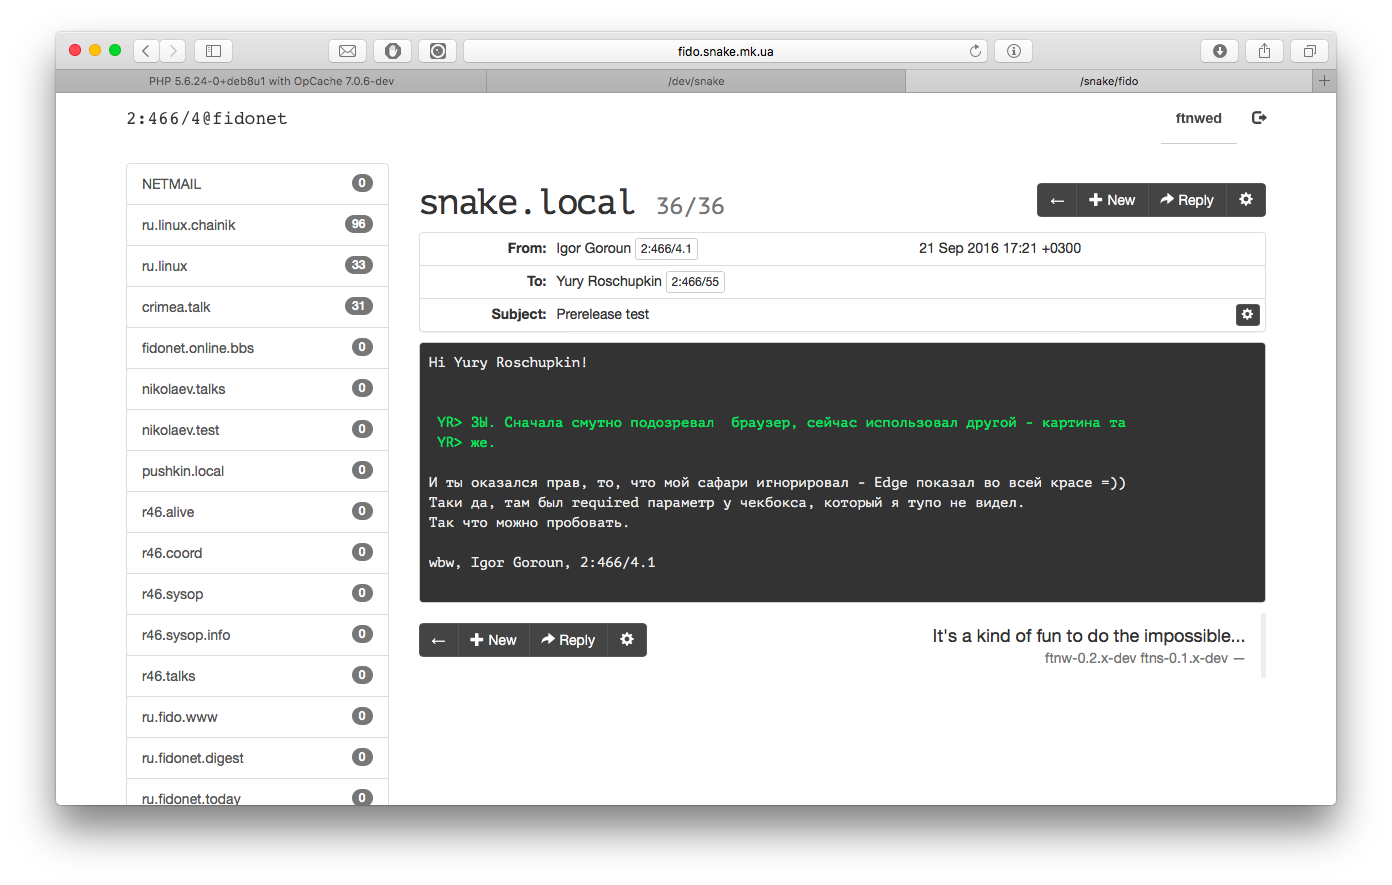Click the page info icon beside the address bar
Screen dimensions: 1392x885
(x=1013, y=51)
